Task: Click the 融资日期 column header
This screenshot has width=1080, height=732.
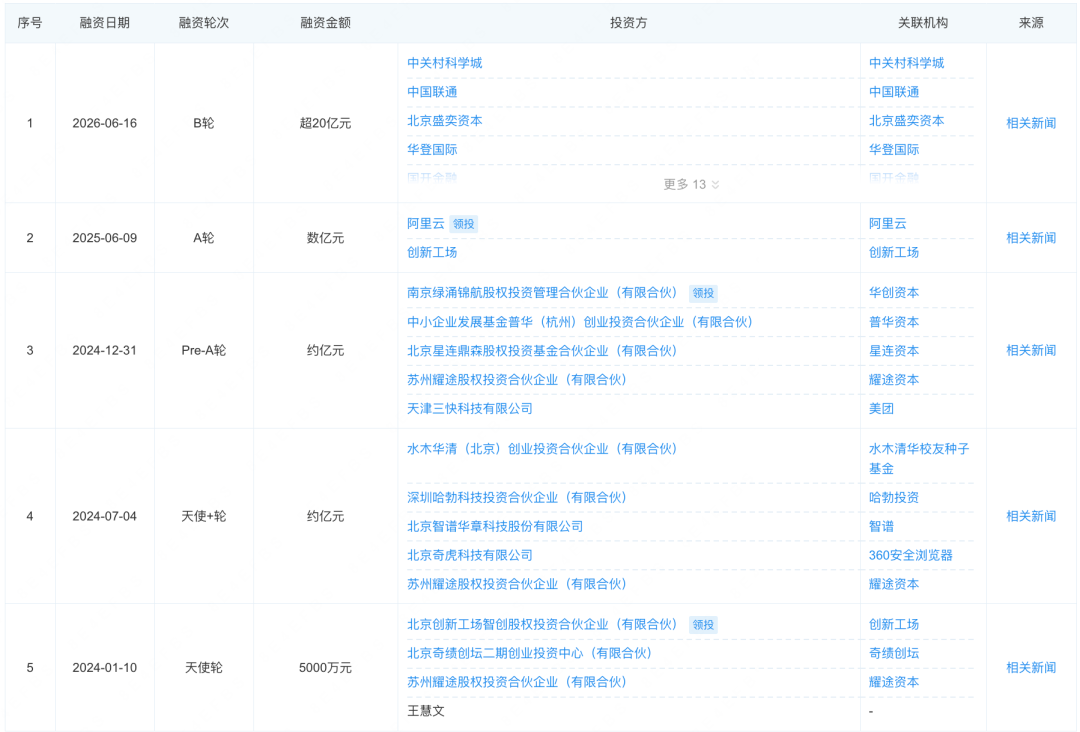Action: click(x=105, y=23)
